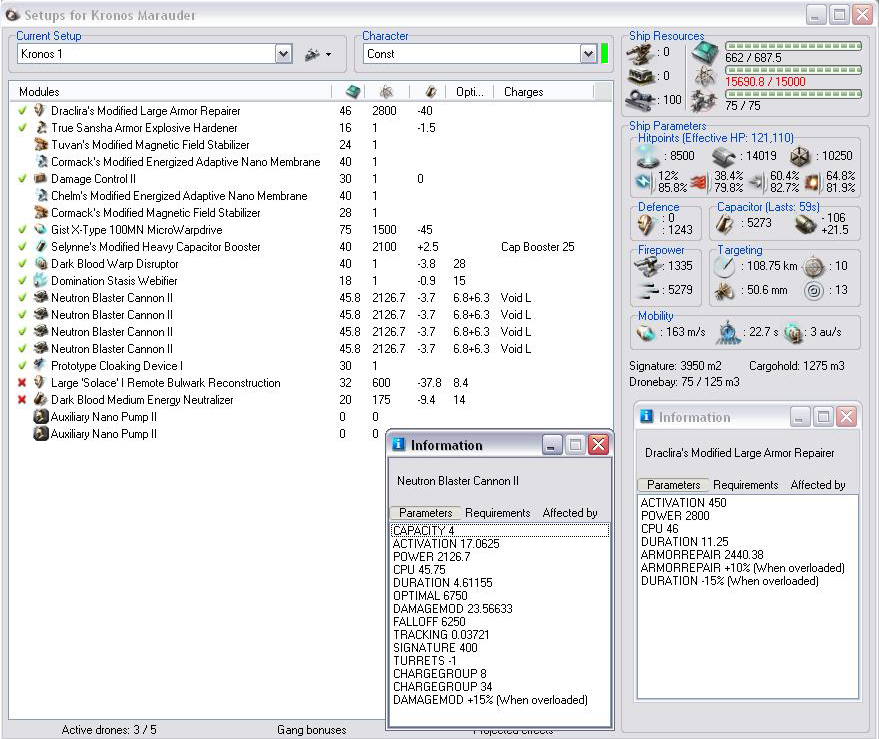This screenshot has width=879, height=739.
Task: Click the green indicator beside the Character dropdown
Action: (604, 54)
